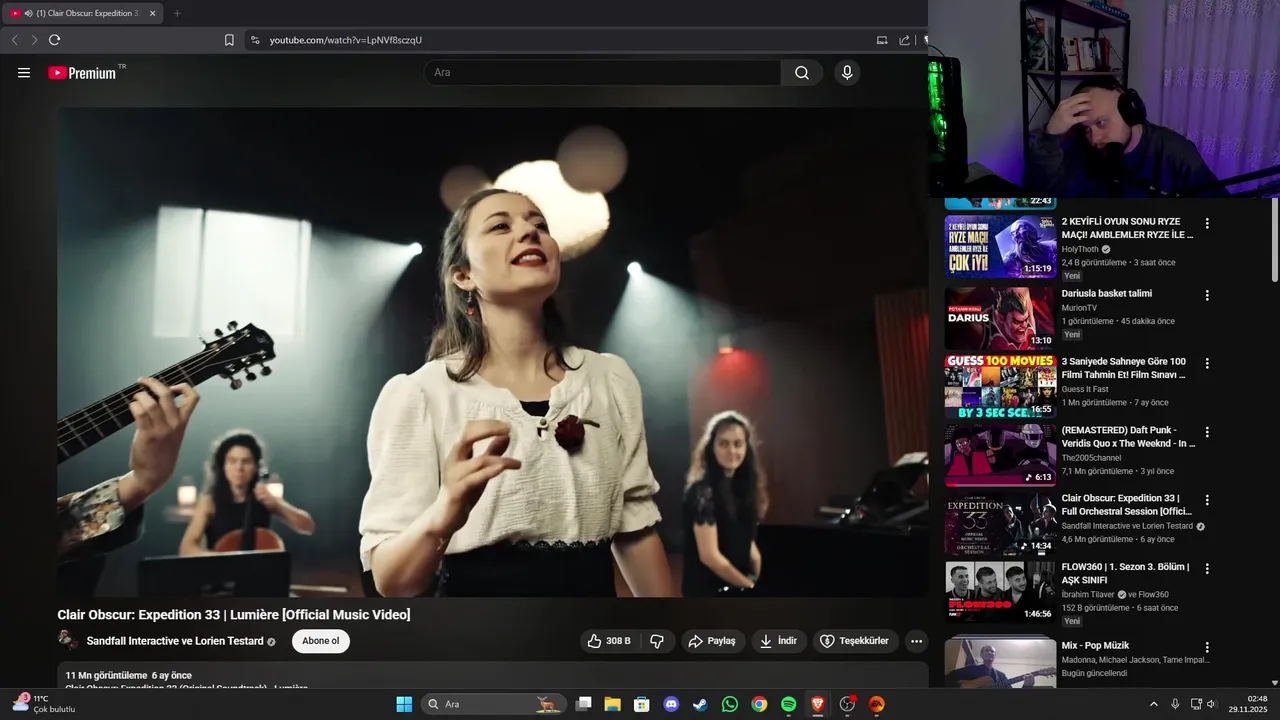Open options menu for FLOW360 video
1280x720 pixels.
[x=1207, y=569]
